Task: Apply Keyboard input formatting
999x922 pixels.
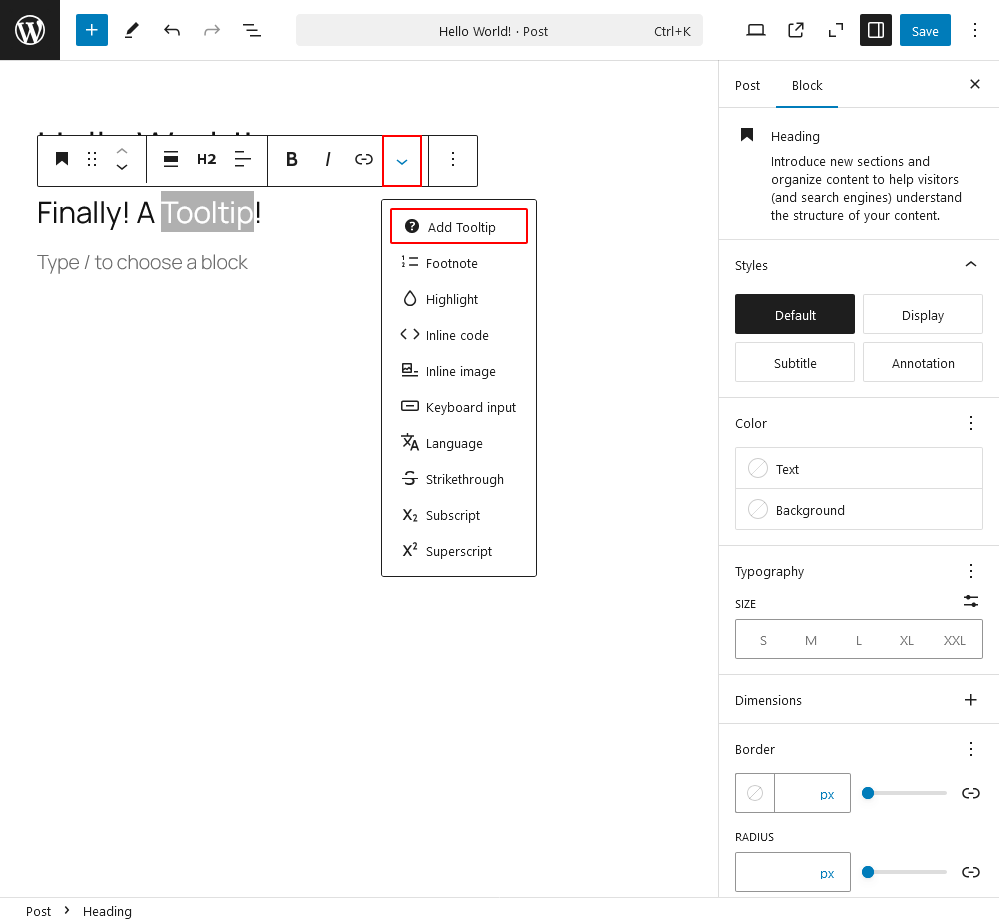Action: tap(459, 407)
